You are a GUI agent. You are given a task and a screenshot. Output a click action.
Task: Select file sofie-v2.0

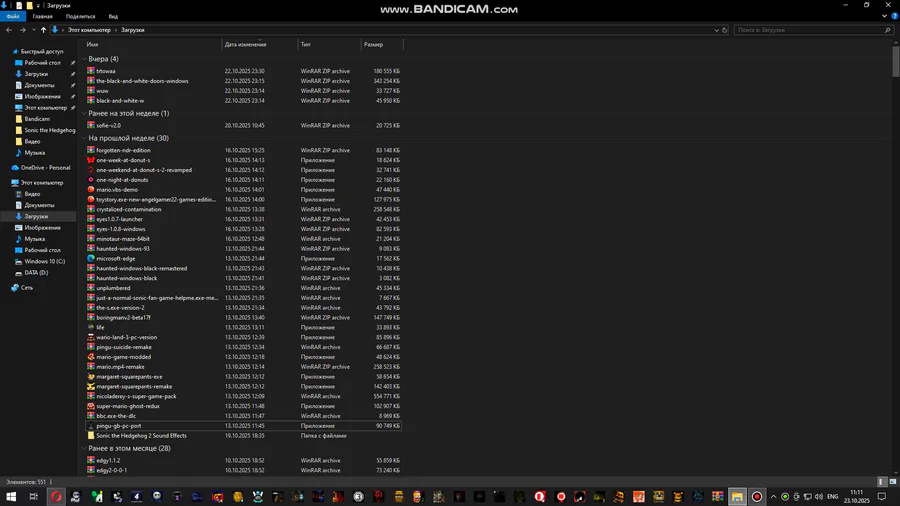click(x=108, y=125)
